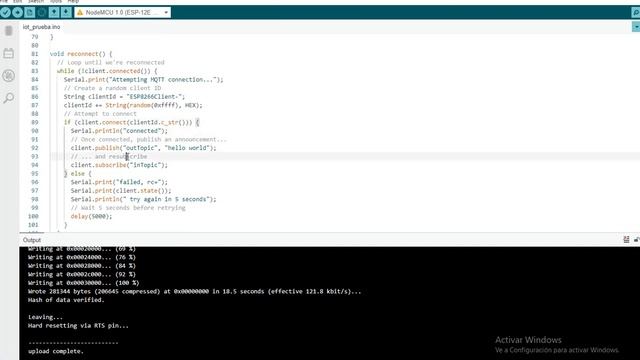
Task: Click line number 81 in the gutter
Action: pyautogui.click(x=35, y=54)
